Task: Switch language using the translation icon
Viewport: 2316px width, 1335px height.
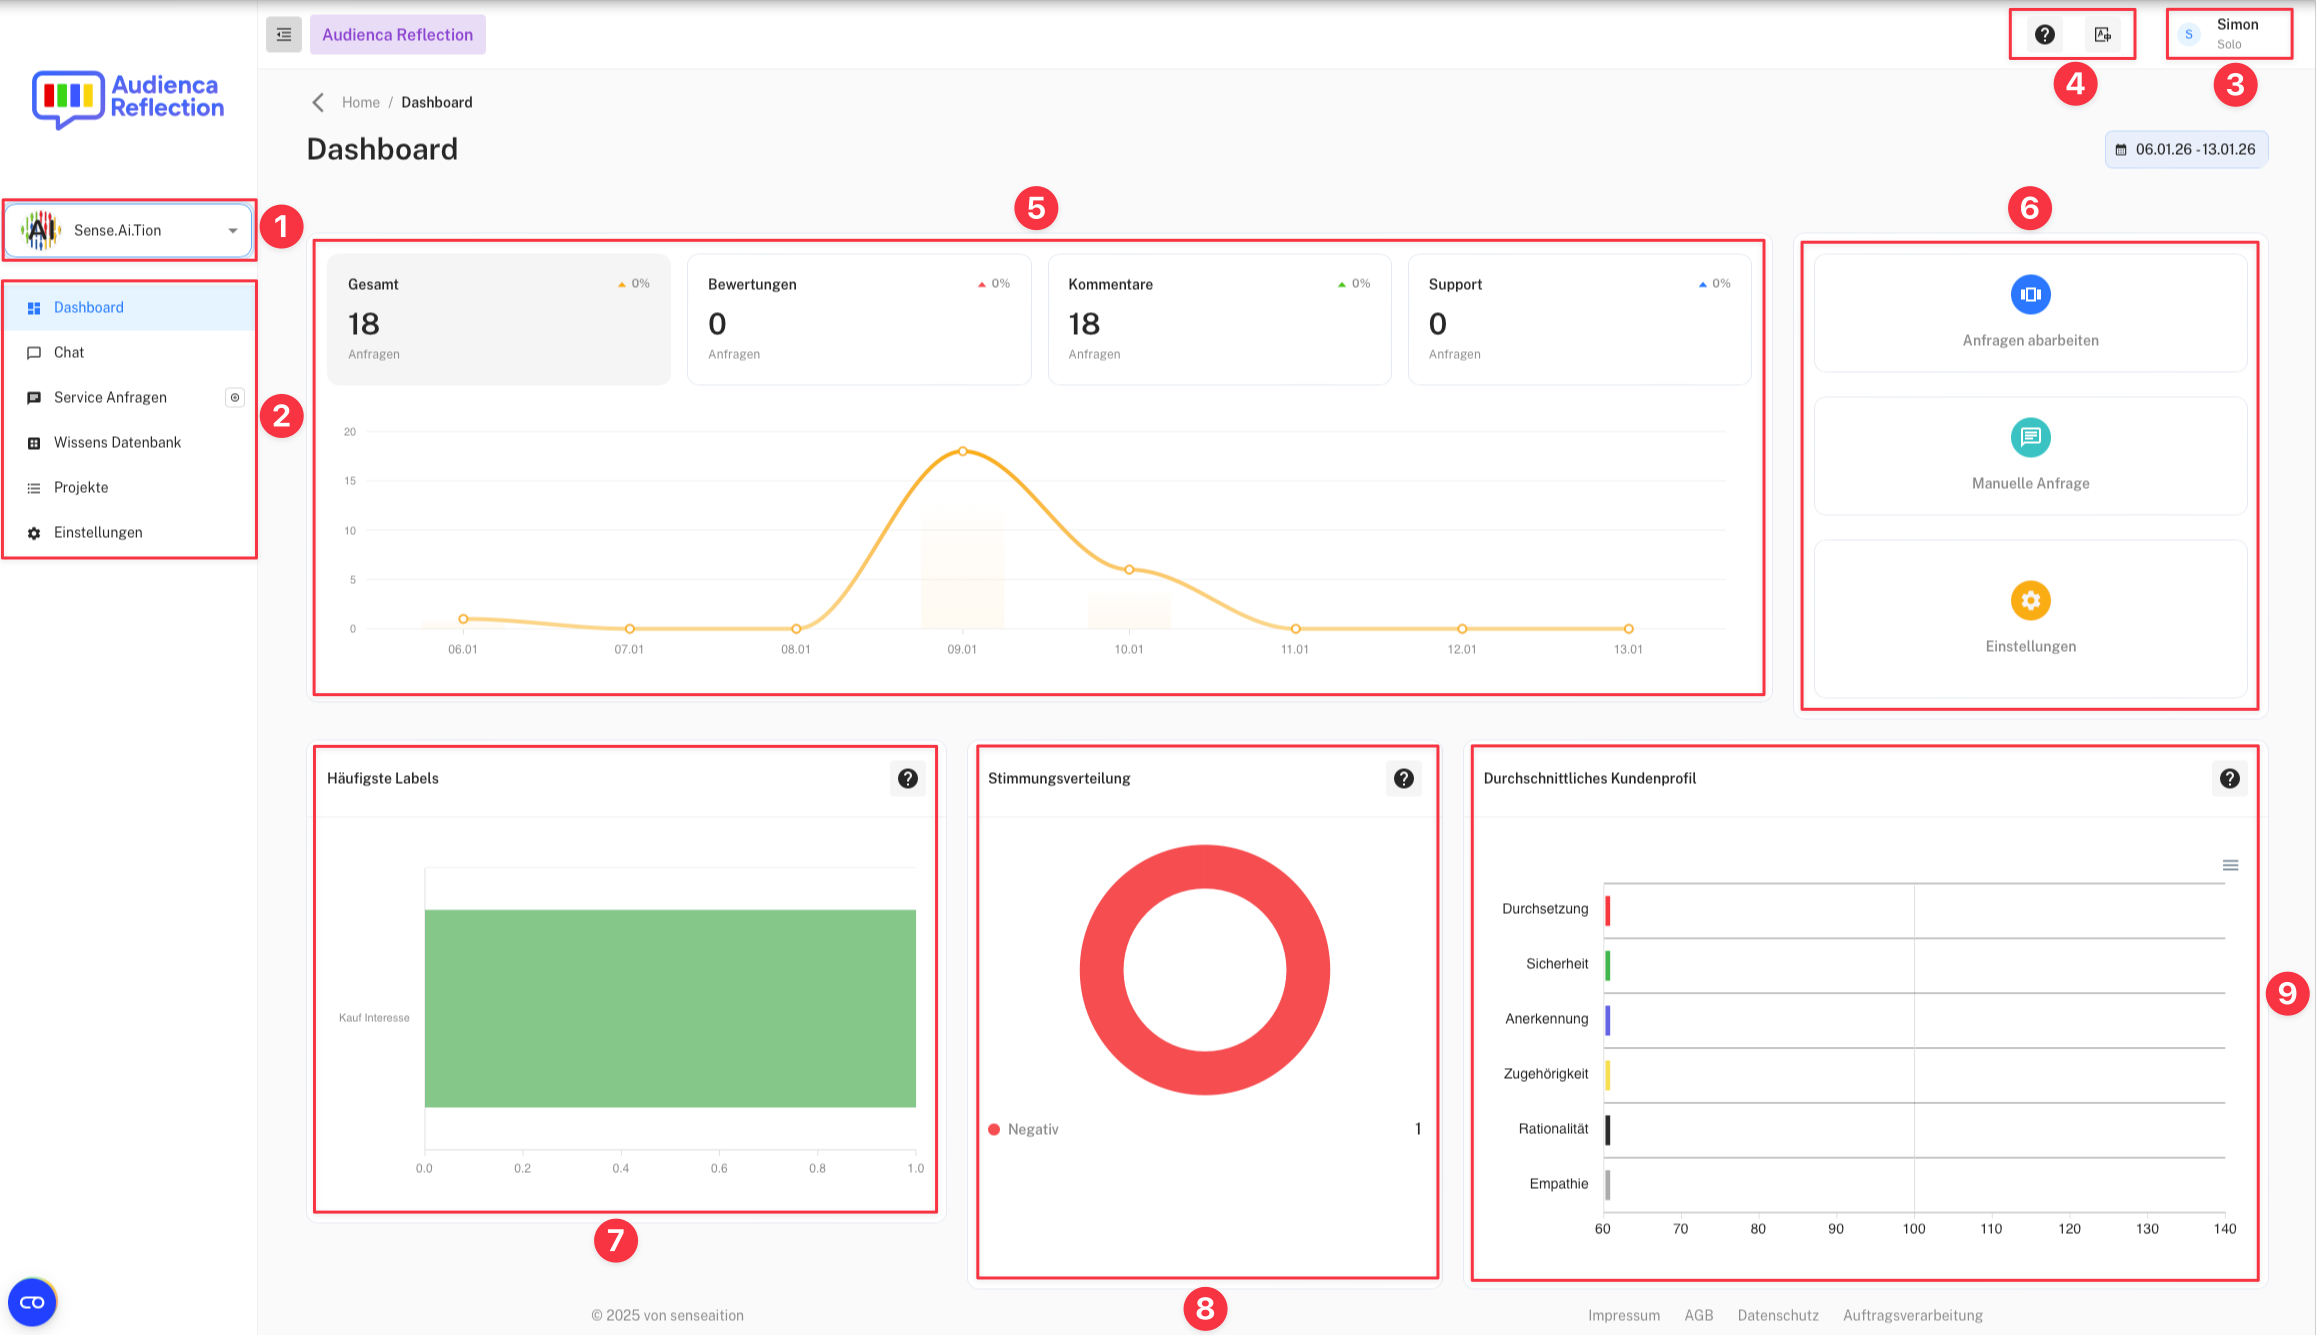Action: pos(2102,33)
